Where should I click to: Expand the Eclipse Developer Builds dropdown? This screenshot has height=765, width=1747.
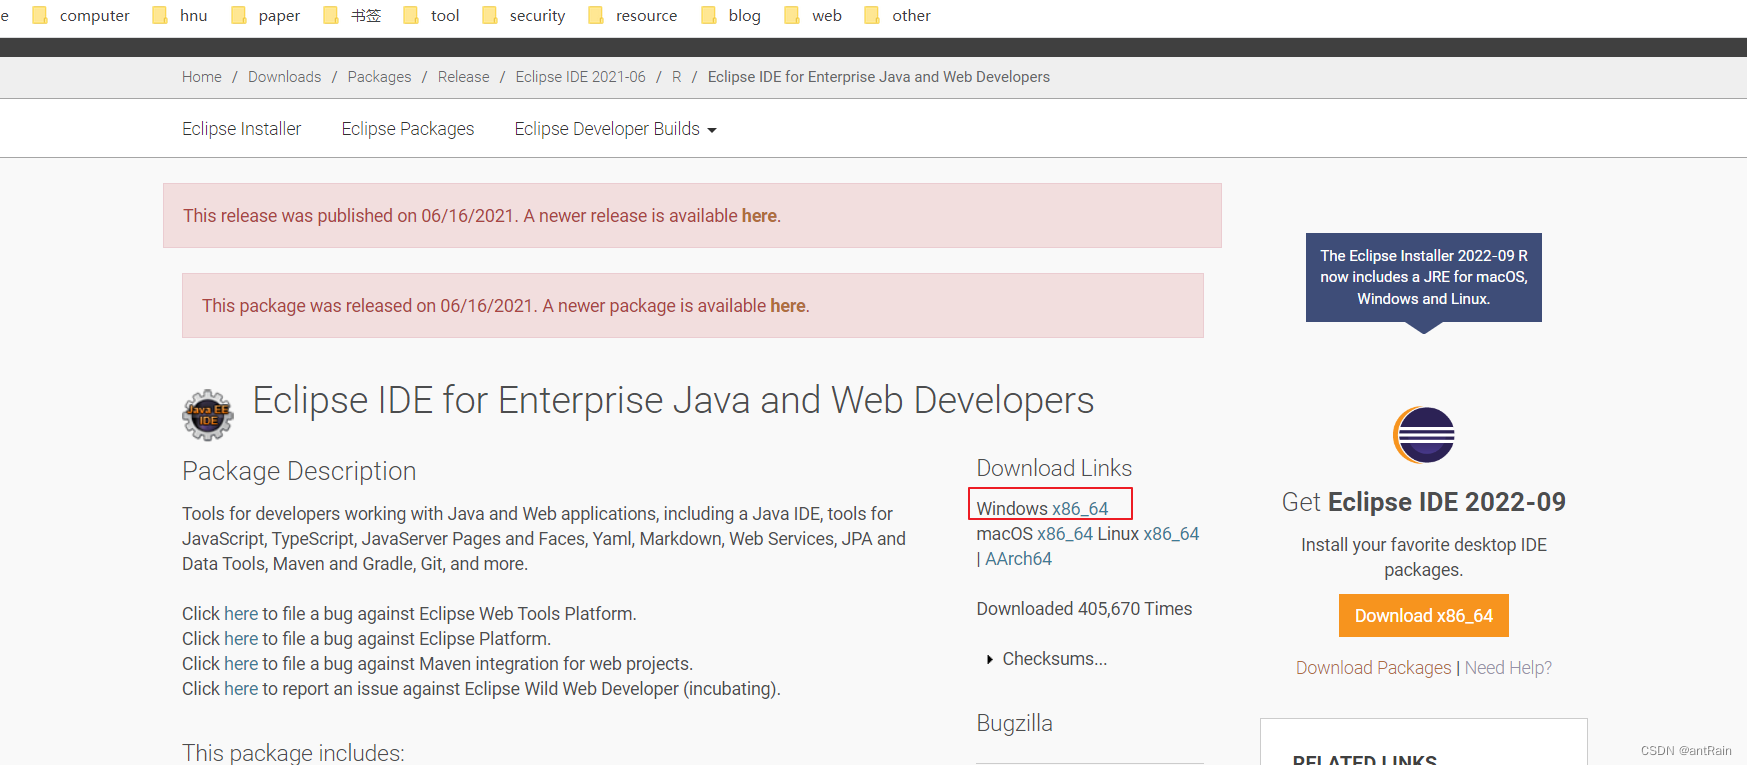(x=615, y=129)
